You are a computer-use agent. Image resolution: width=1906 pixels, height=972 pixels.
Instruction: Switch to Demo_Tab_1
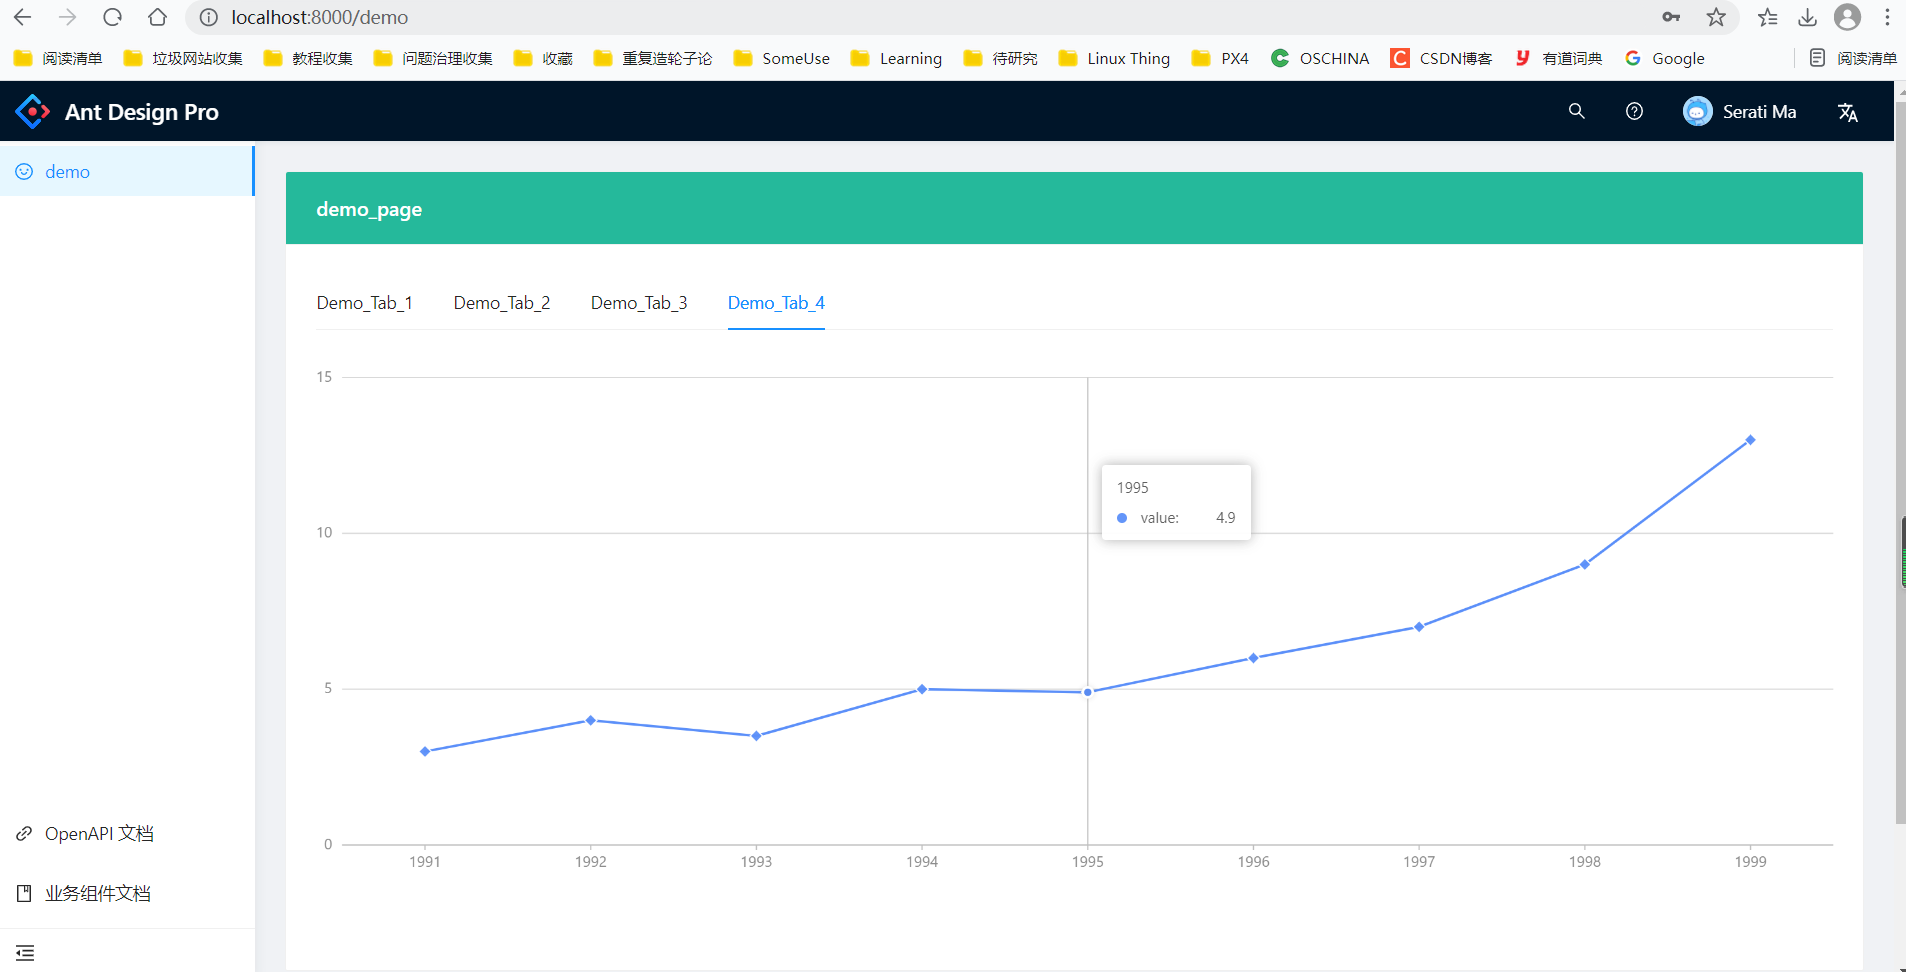tap(364, 303)
